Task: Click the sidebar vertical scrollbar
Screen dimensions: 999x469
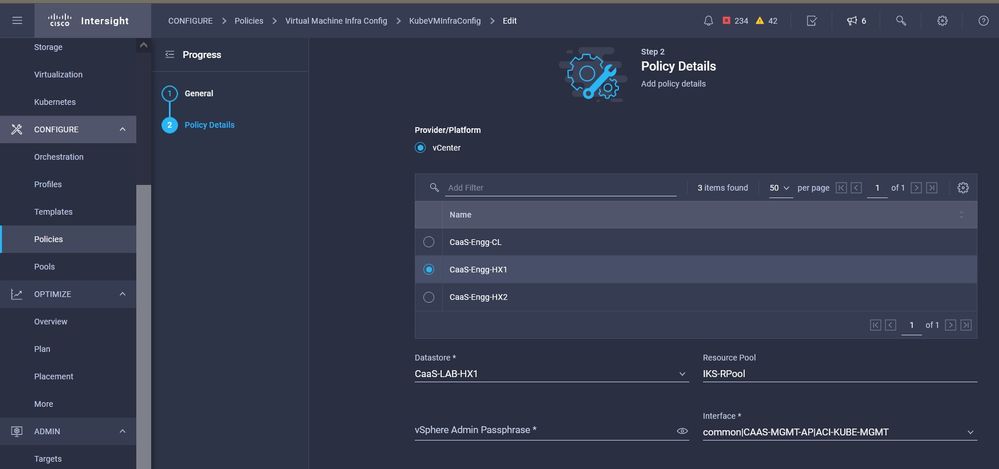Action: (143, 327)
